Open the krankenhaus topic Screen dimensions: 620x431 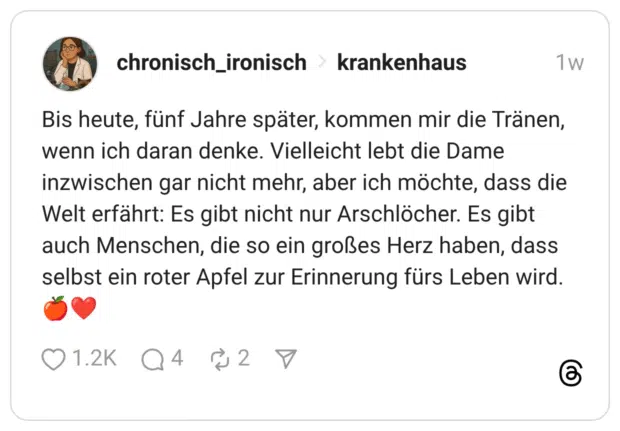coord(401,63)
